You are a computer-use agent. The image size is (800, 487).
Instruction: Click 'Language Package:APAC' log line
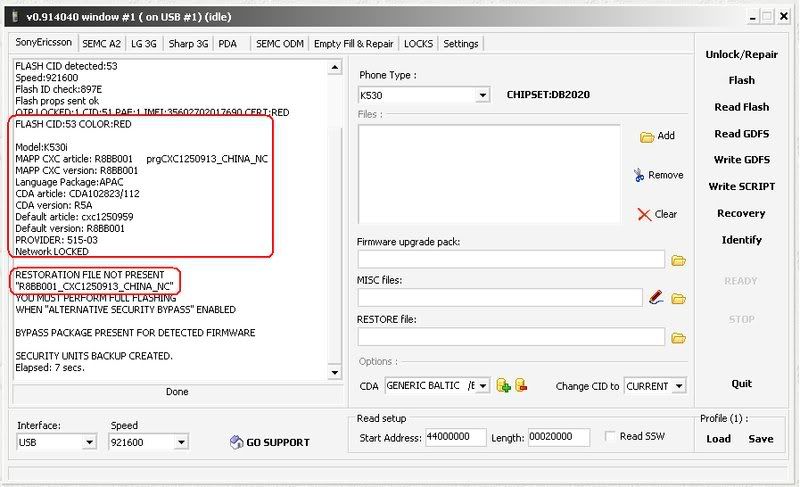pyautogui.click(x=69, y=182)
